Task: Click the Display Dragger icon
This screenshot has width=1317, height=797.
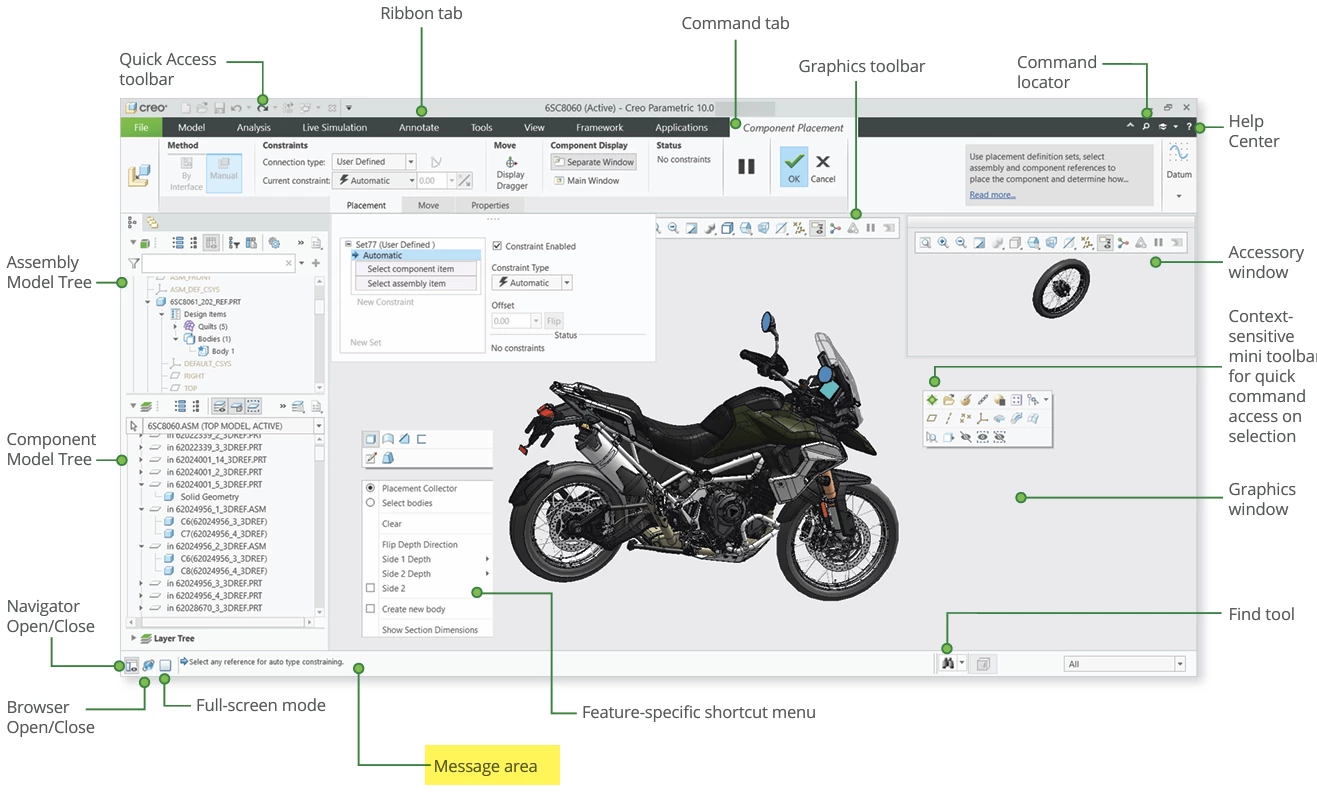Action: click(x=511, y=162)
